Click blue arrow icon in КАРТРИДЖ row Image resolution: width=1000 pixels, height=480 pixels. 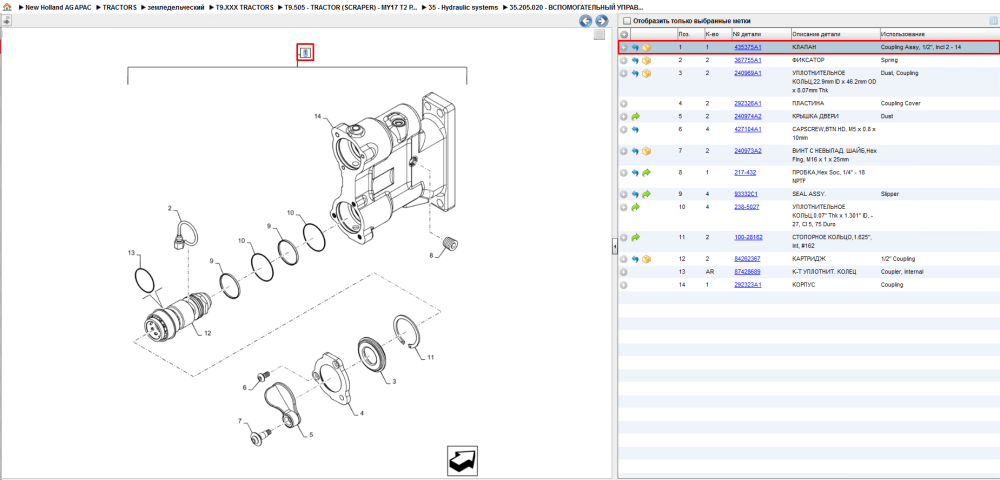[635, 259]
